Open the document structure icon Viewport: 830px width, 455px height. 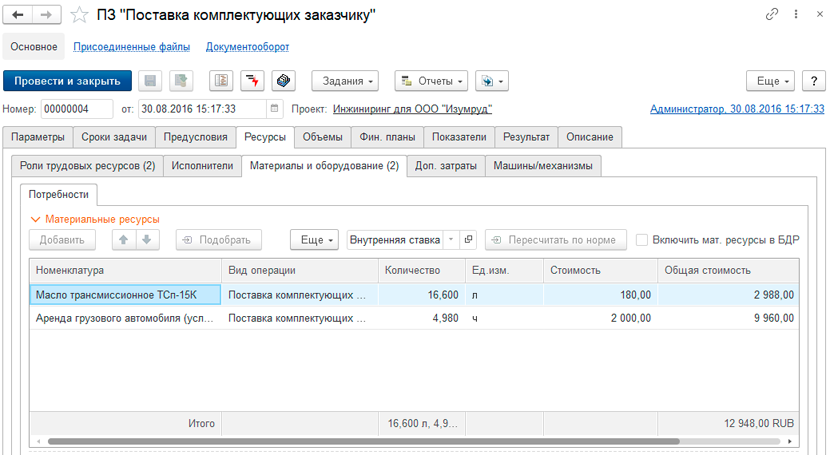pos(221,81)
